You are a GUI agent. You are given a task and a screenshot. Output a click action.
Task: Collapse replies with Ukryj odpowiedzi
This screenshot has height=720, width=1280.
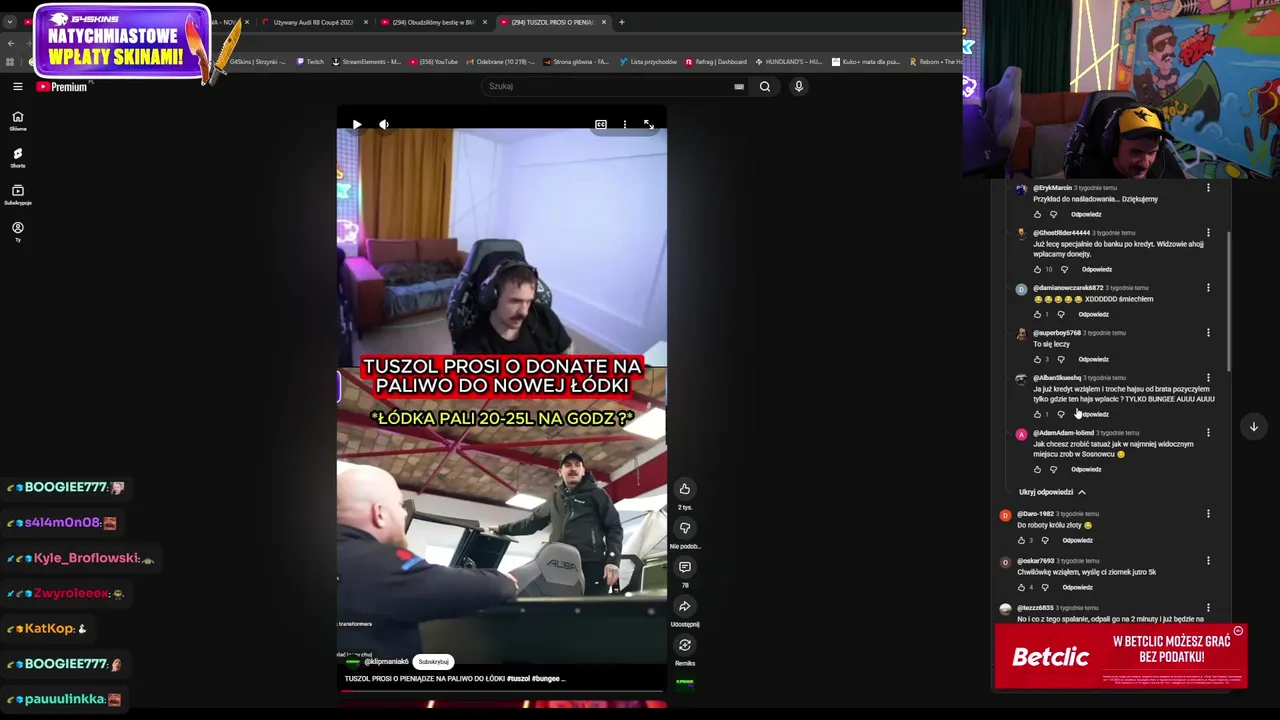(x=1052, y=492)
